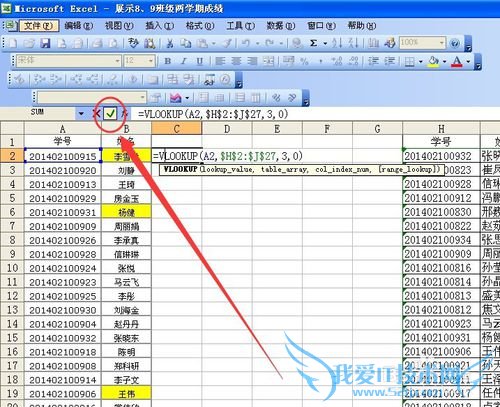
Task: Click the Save floppy disk icon
Action: 45,43
